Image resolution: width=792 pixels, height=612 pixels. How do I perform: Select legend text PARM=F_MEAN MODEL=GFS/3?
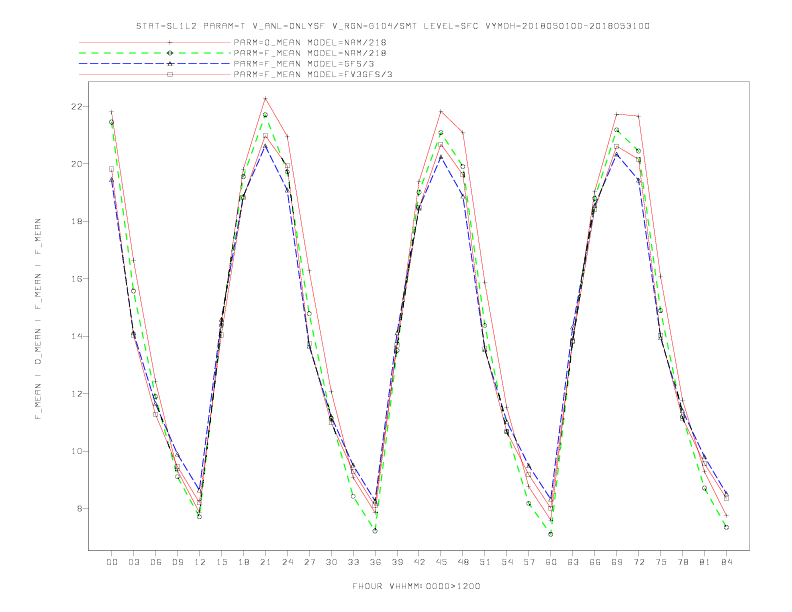click(x=304, y=64)
